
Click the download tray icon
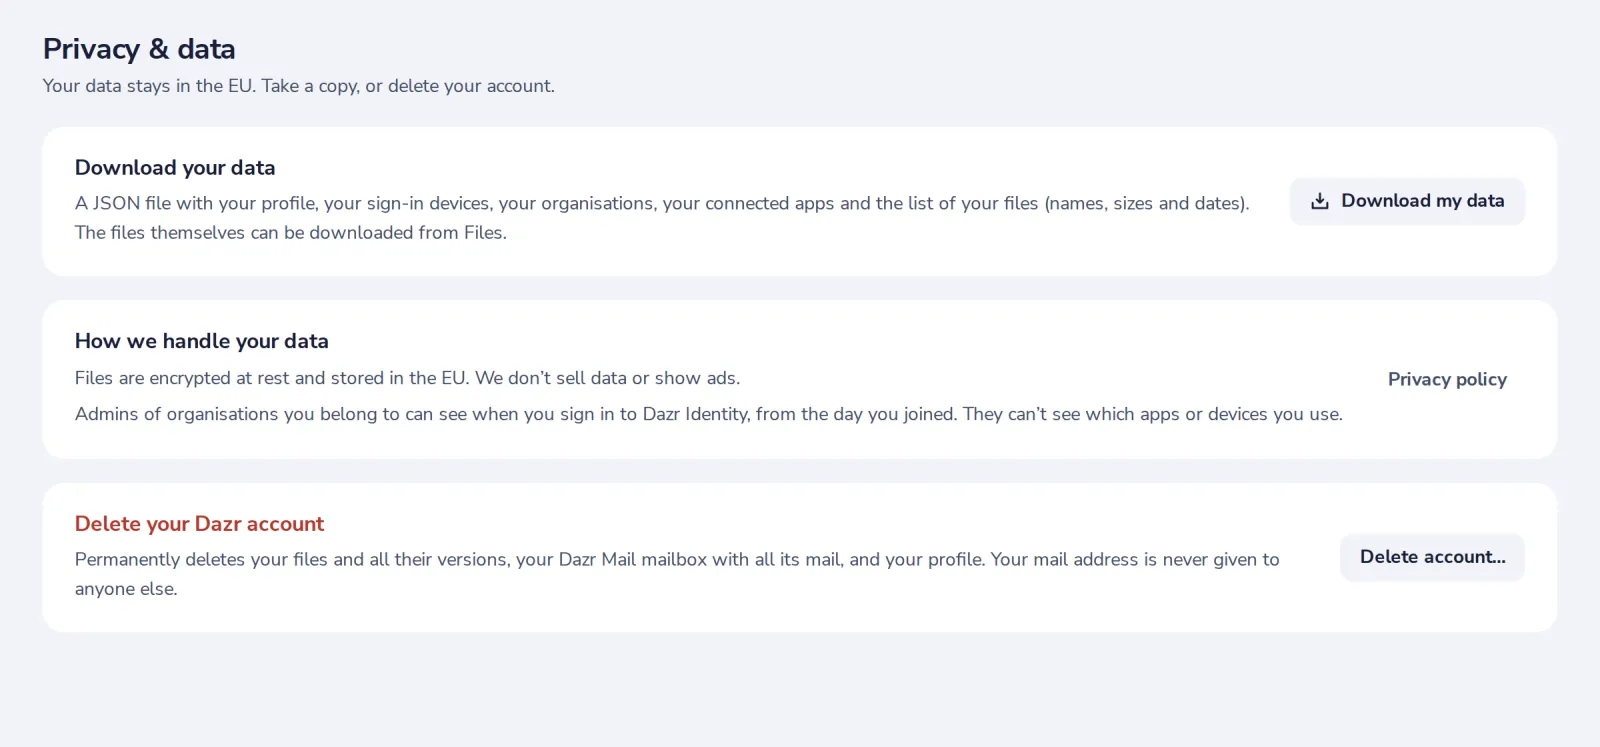1320,201
